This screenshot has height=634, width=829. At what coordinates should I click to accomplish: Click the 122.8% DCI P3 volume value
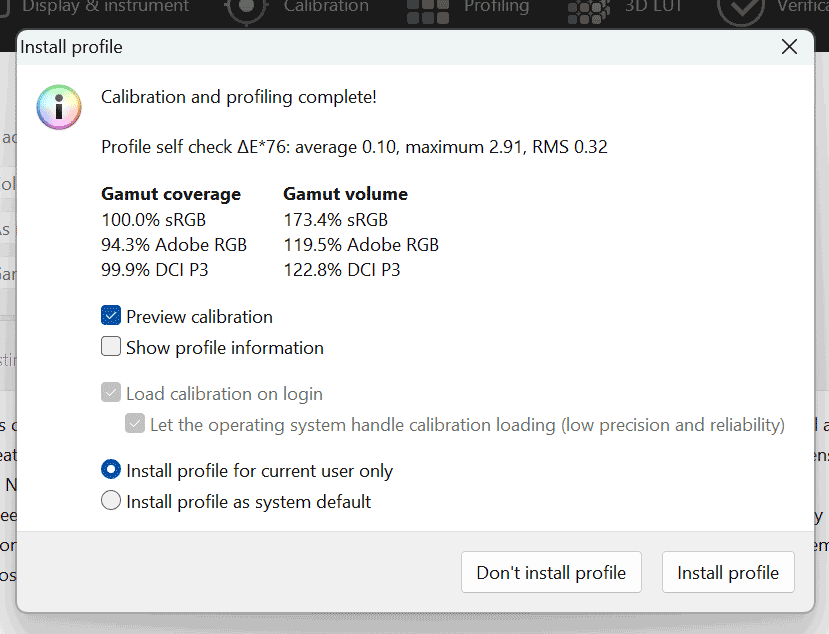(x=342, y=270)
